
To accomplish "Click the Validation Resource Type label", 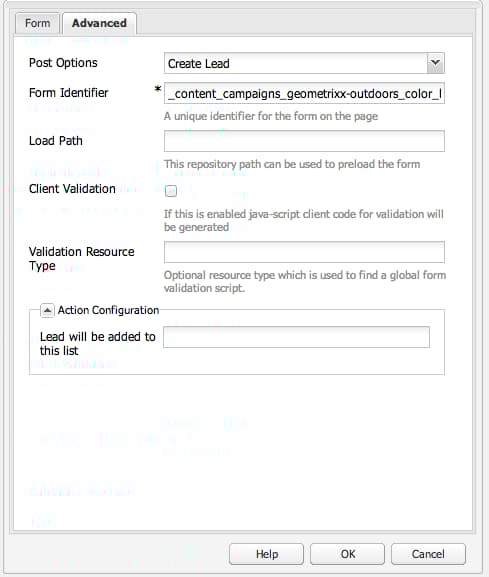I will pos(82,259).
